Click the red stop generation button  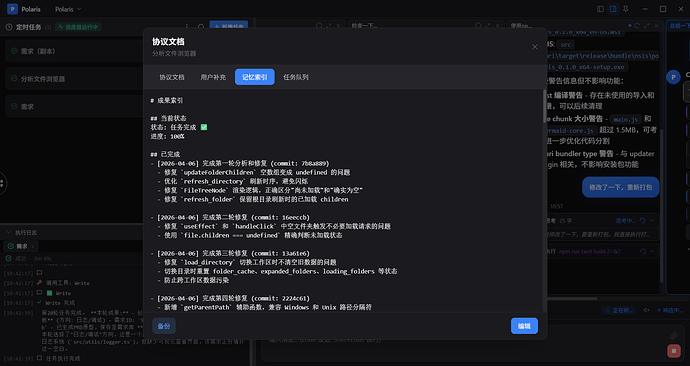[673, 351]
